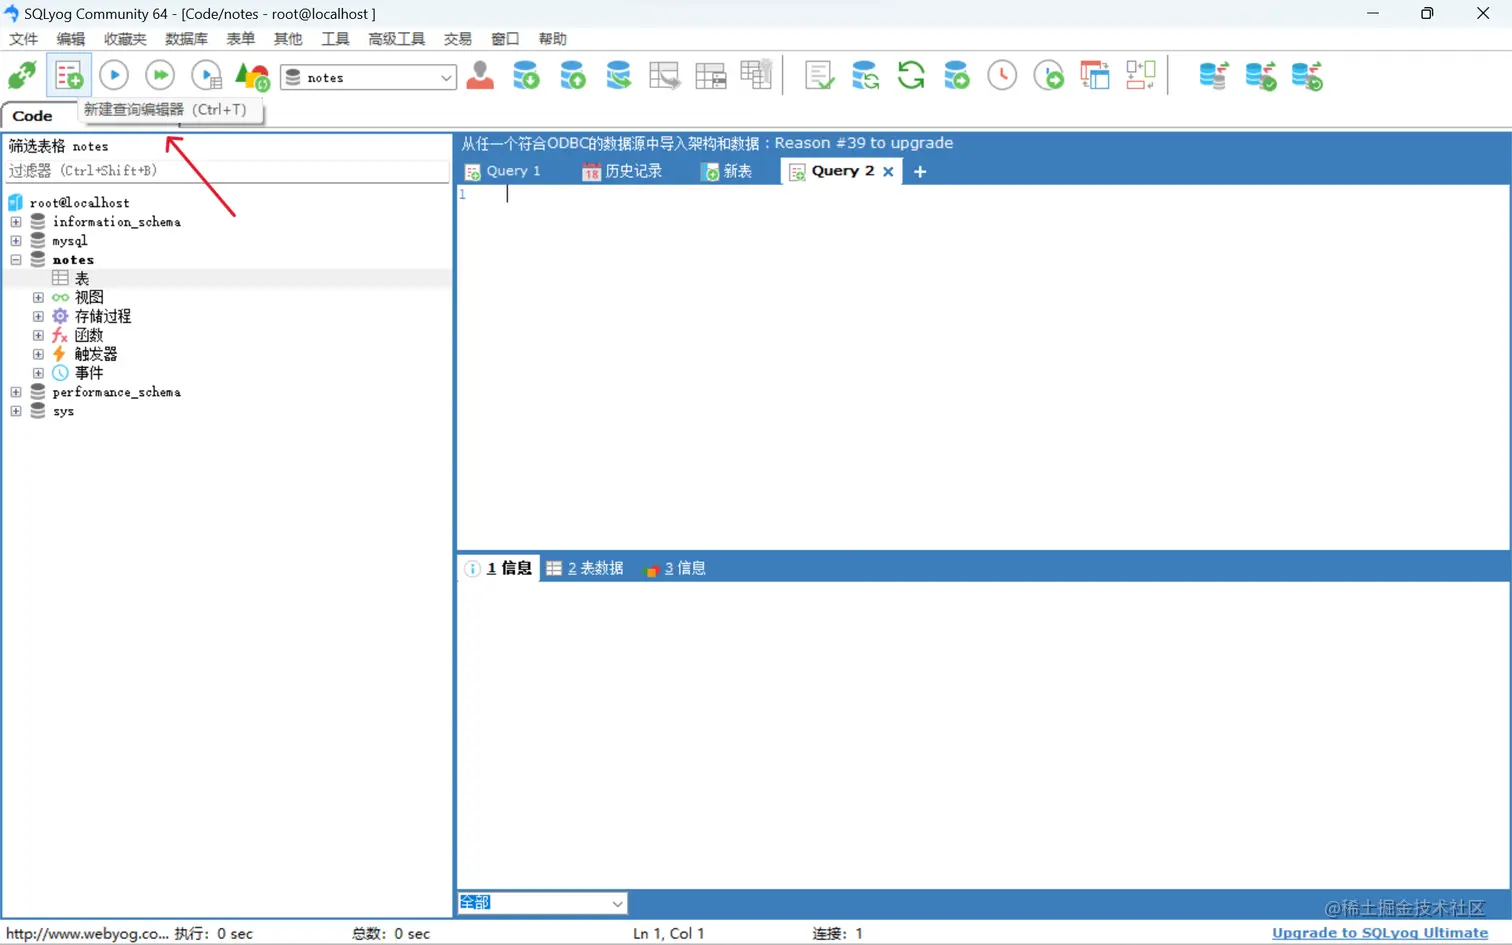
Task: Click the 过滤器 filter input field
Action: coord(227,171)
